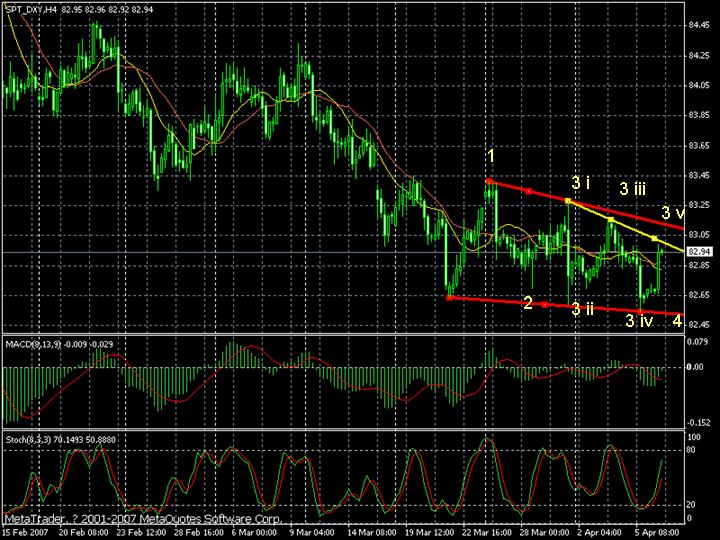Click lower red trendline's leftmost anchor point
Viewport: 720px width, 540px height.
450,298
